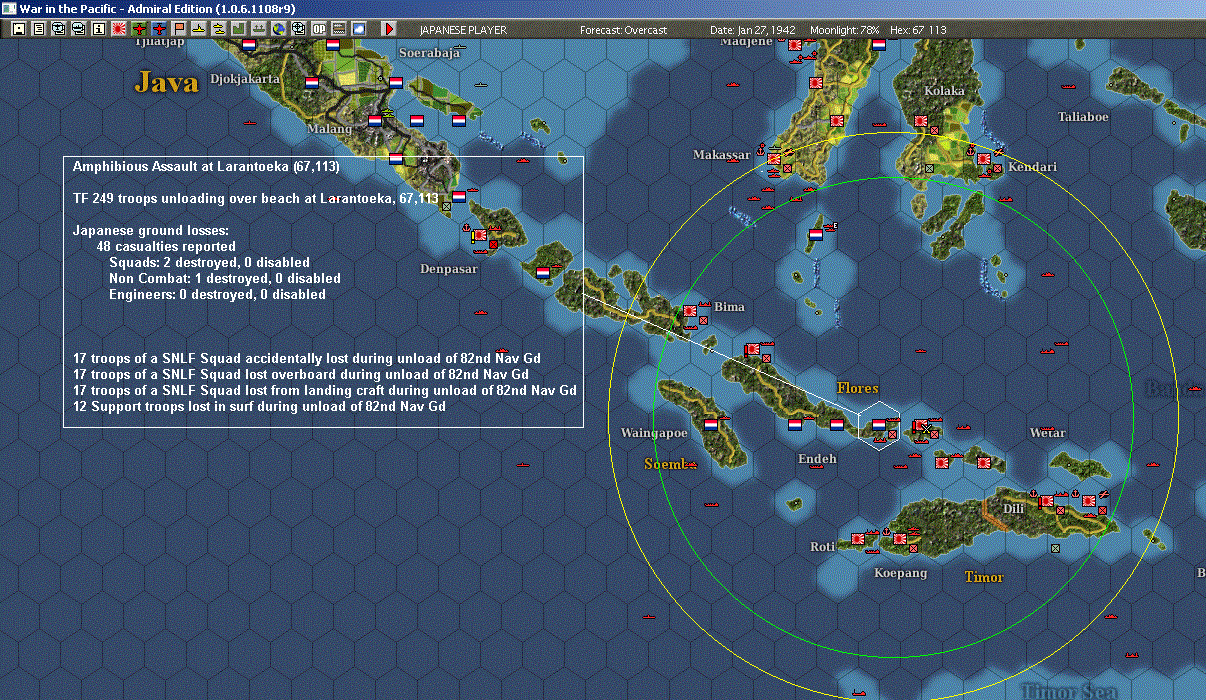Click the Taliaboe map label
This screenshot has width=1206, height=700.
[x=1083, y=117]
